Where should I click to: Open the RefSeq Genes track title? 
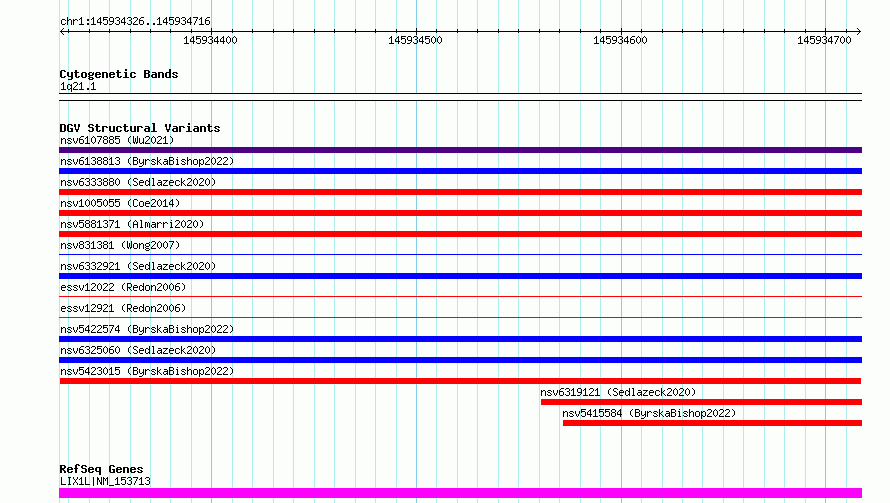click(101, 469)
